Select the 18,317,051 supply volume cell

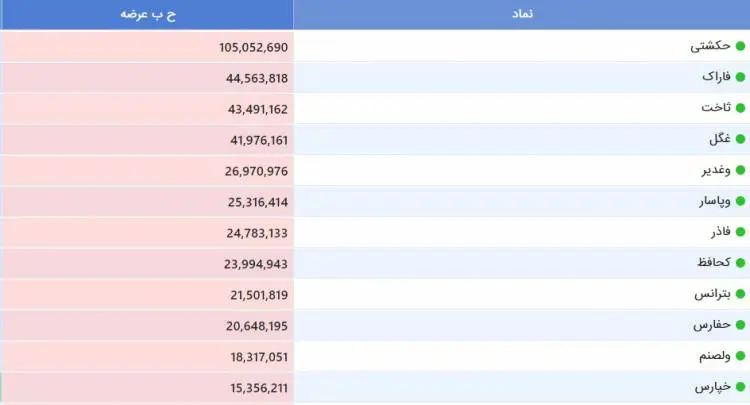[255, 357]
